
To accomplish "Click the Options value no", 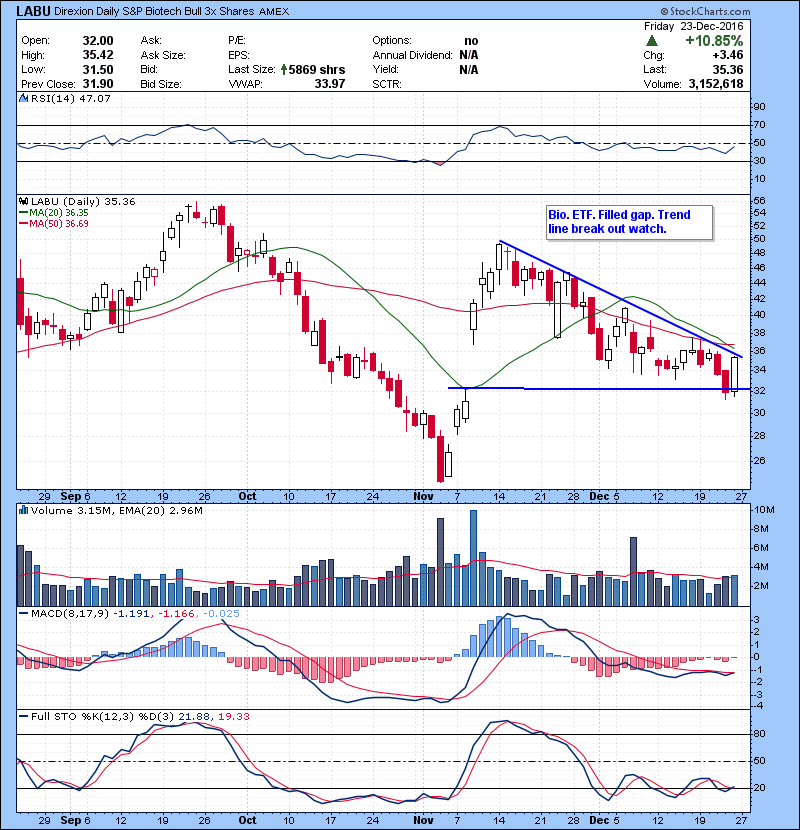I will click(471, 41).
